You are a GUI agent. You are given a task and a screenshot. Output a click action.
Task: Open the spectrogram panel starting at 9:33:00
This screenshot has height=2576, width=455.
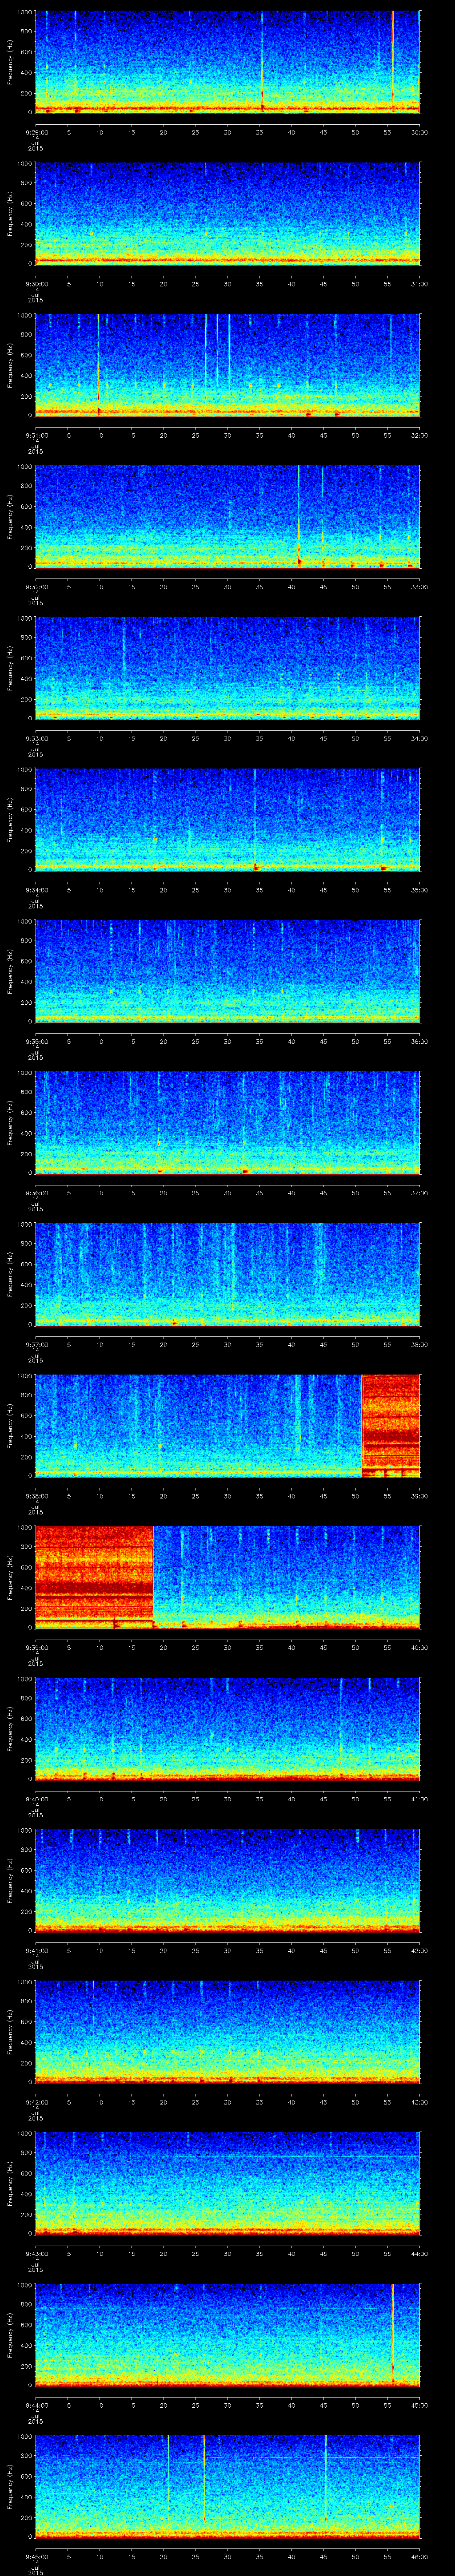pyautogui.click(x=227, y=668)
